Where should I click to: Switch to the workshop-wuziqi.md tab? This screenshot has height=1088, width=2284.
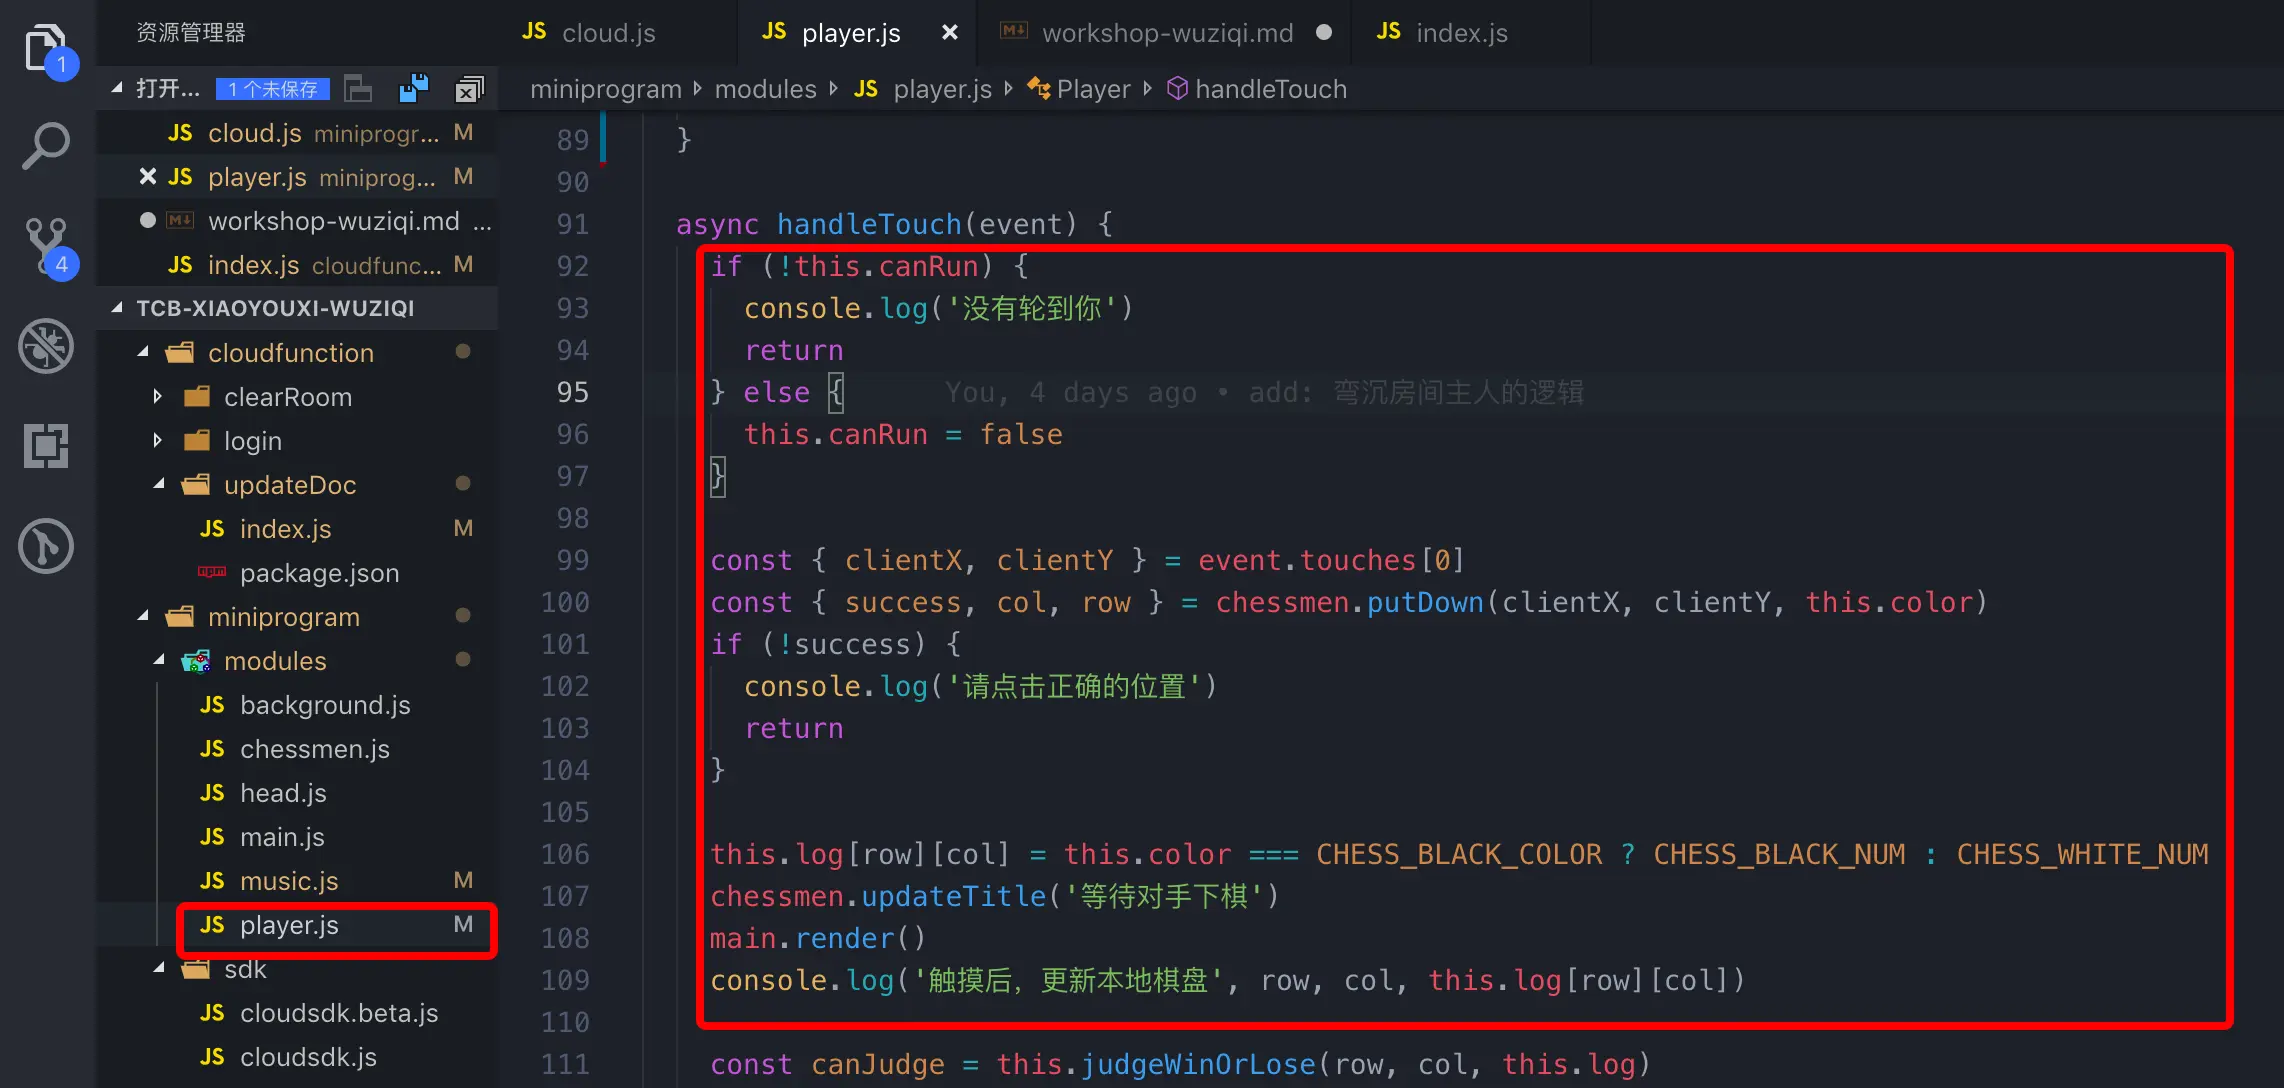click(x=1166, y=33)
